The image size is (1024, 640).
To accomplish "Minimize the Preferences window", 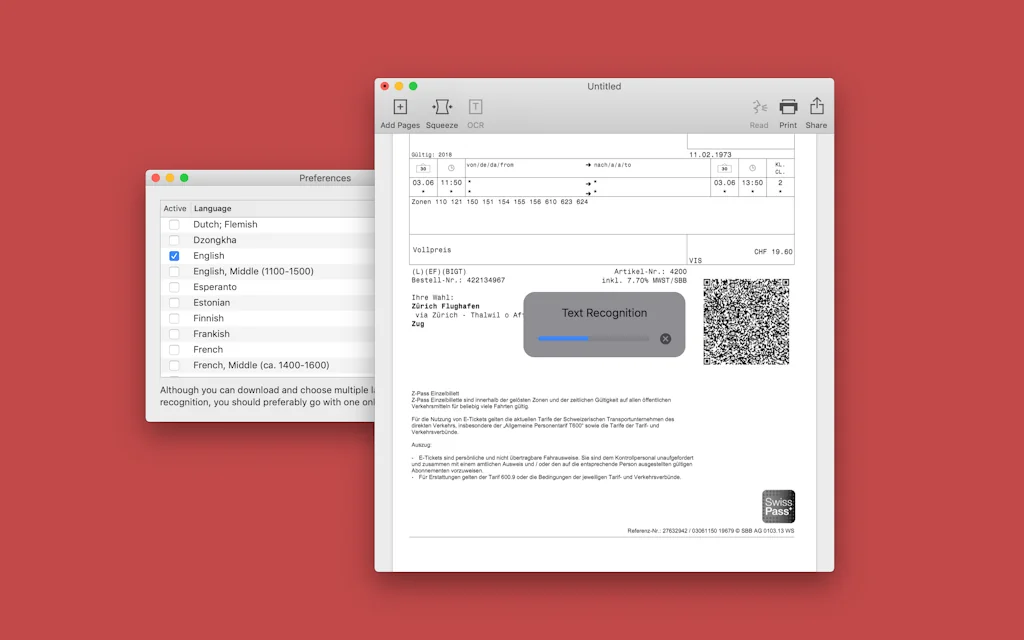I will point(170,178).
